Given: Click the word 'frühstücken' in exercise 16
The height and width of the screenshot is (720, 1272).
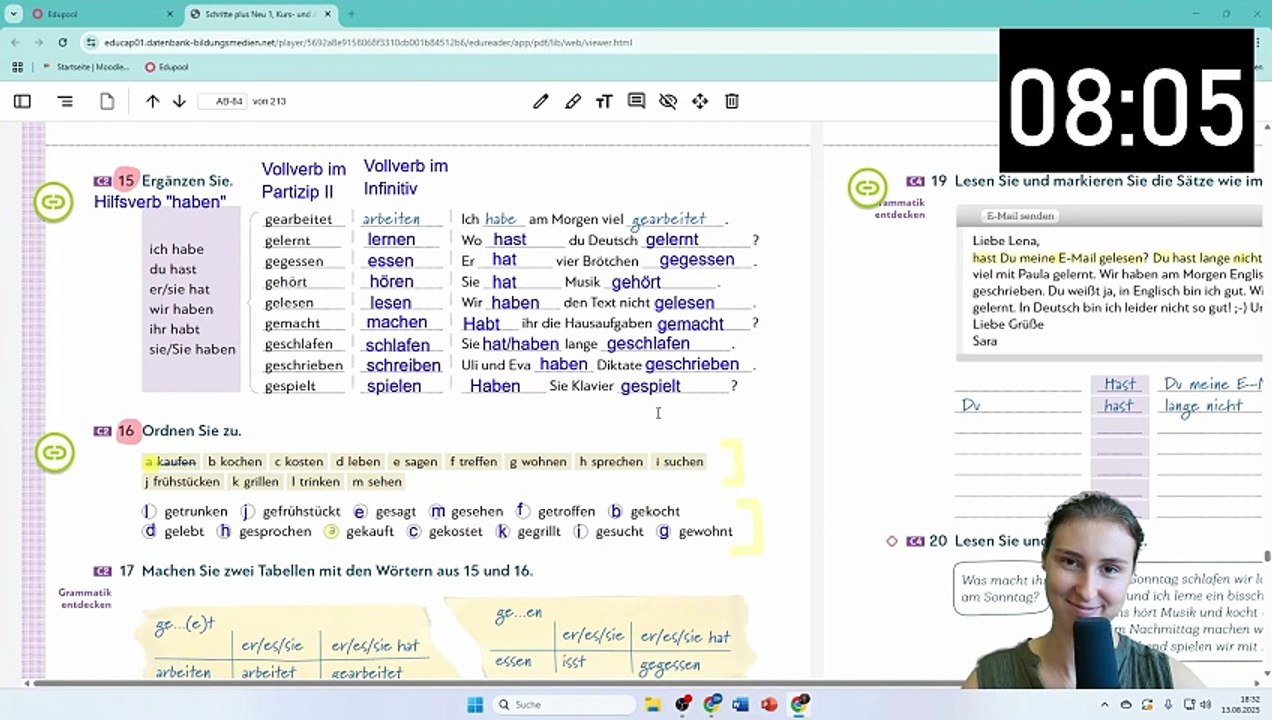Looking at the screenshot, I should coord(186,482).
